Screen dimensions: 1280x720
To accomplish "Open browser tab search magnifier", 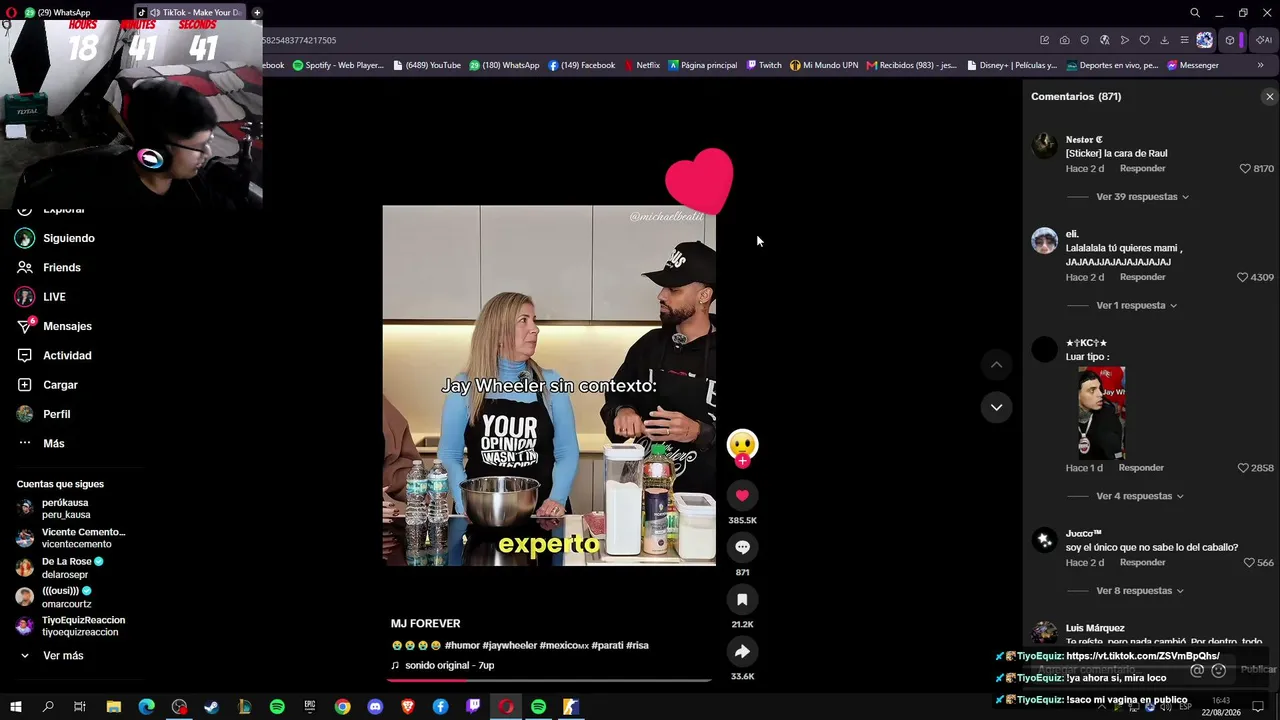I will 1195,13.
